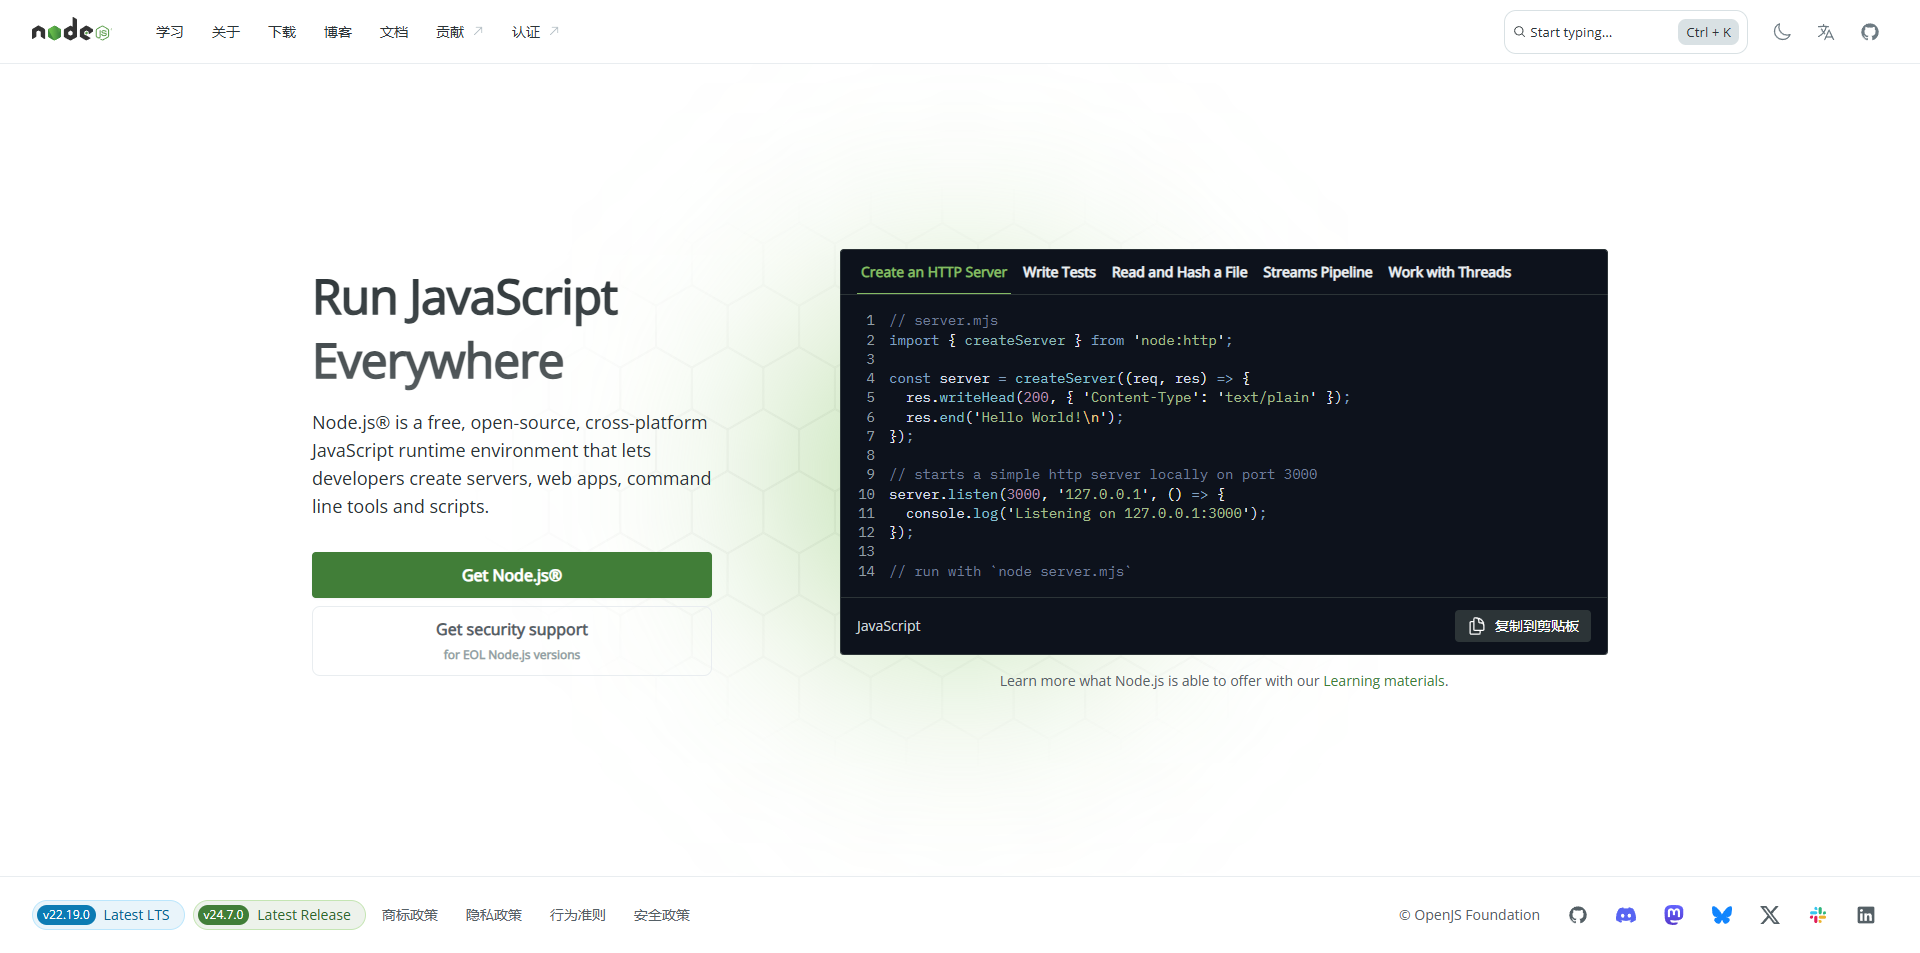Image resolution: width=1920 pixels, height=953 pixels.
Task: Open the Bluesky butterfly icon
Action: point(1722,915)
